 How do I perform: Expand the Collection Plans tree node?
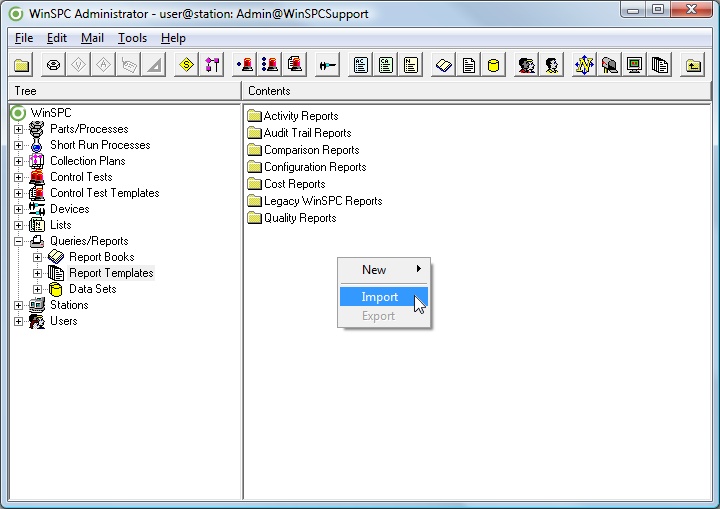tap(18, 162)
